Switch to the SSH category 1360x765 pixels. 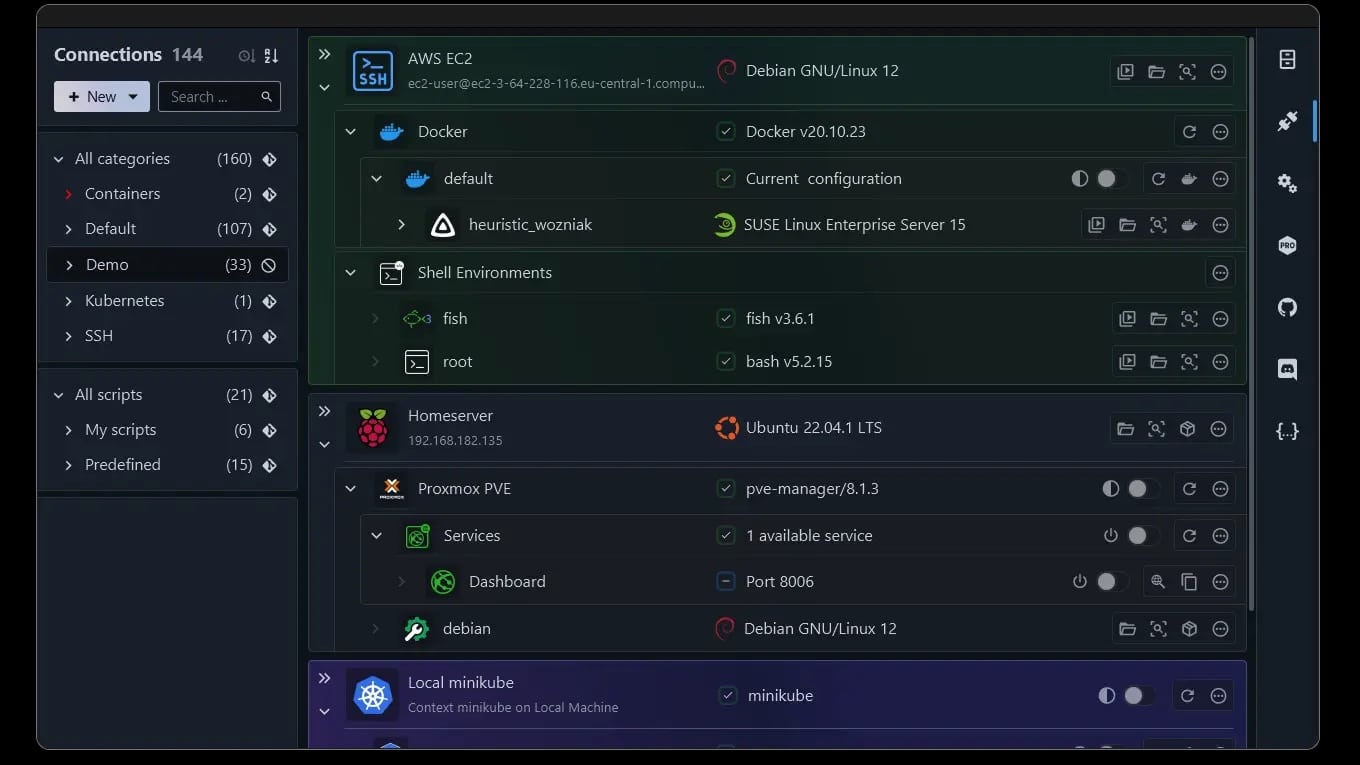tap(98, 336)
